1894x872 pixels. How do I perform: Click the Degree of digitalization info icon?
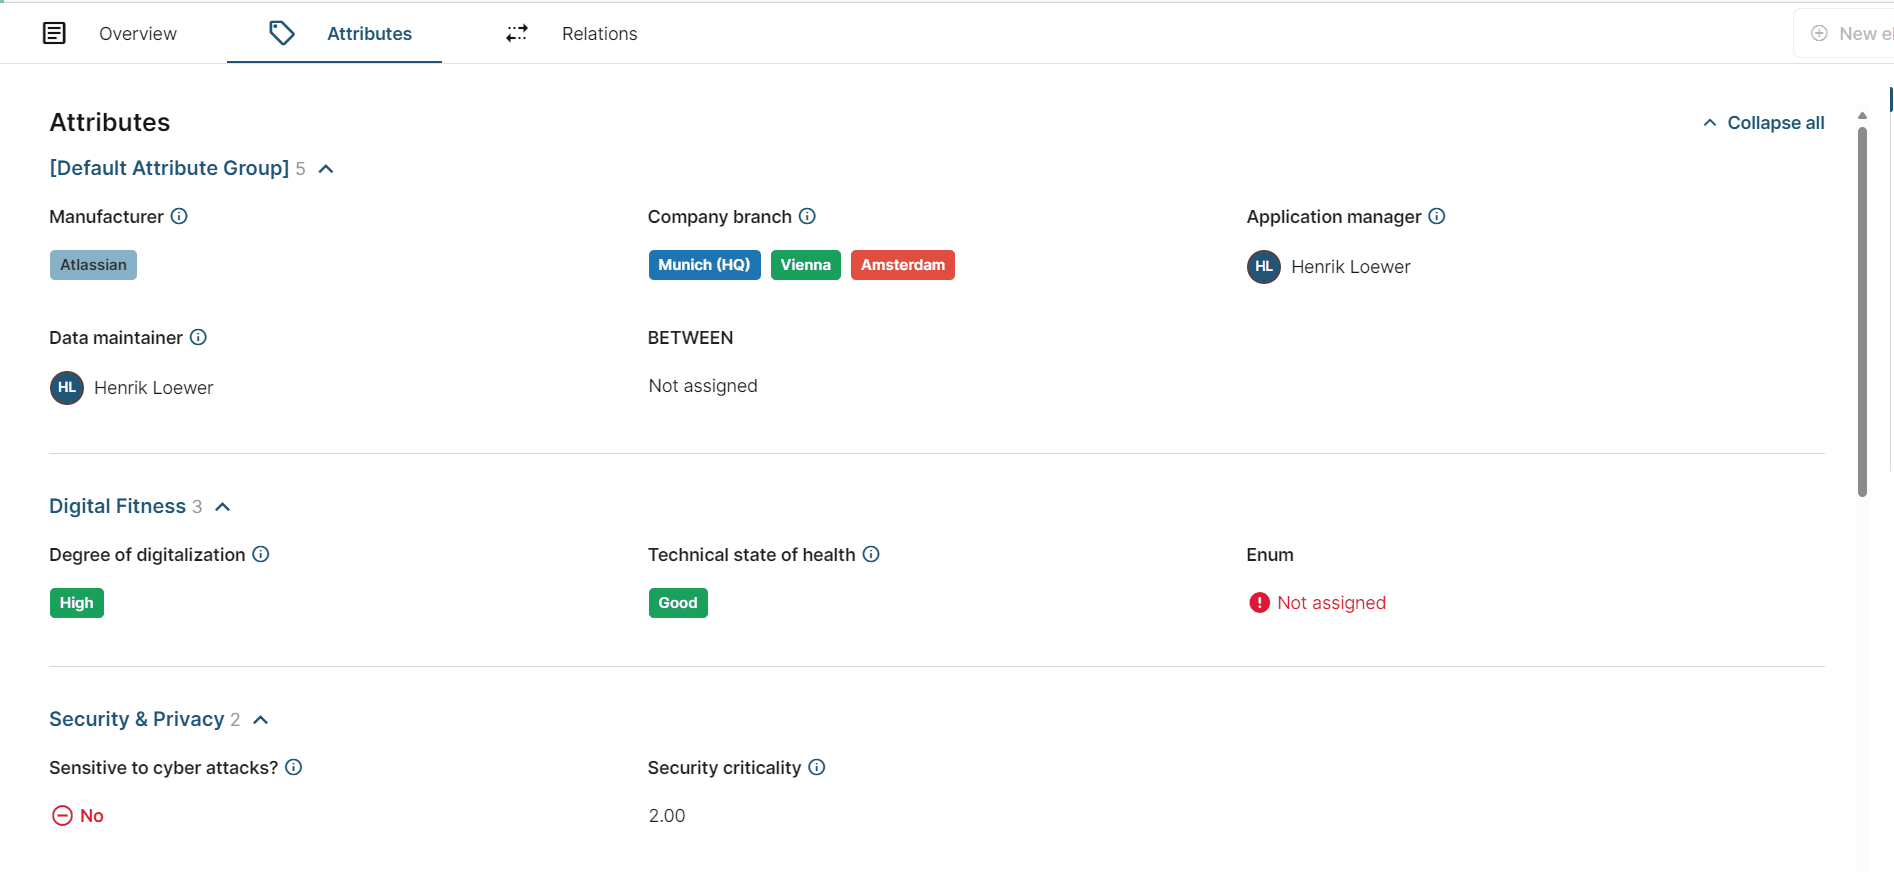pos(261,554)
